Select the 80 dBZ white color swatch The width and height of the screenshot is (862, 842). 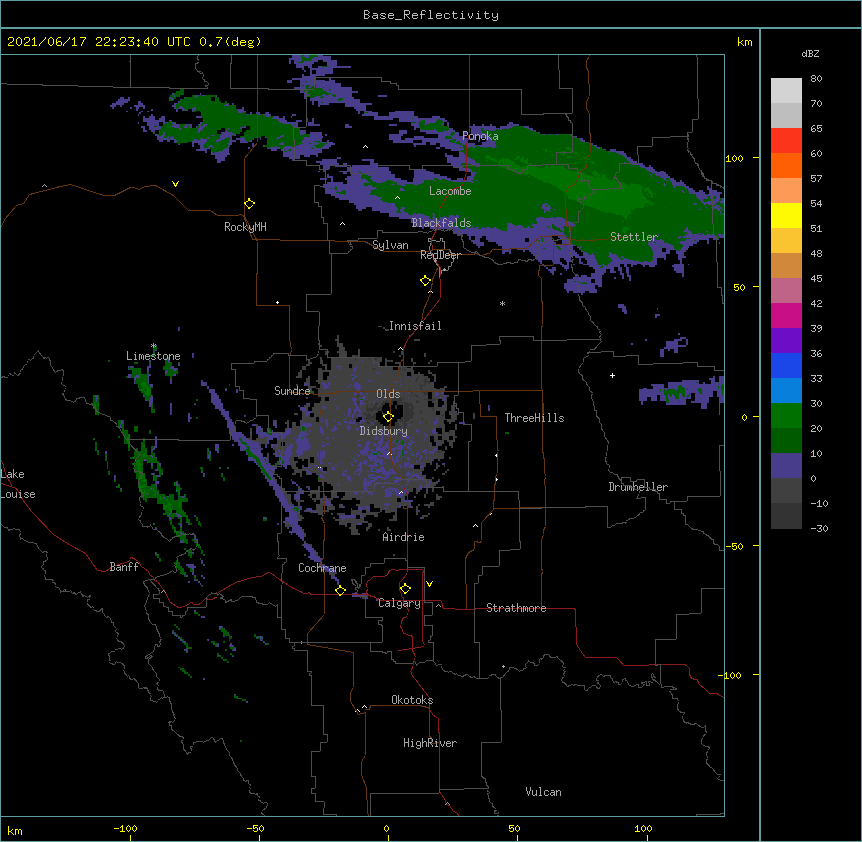click(786, 91)
